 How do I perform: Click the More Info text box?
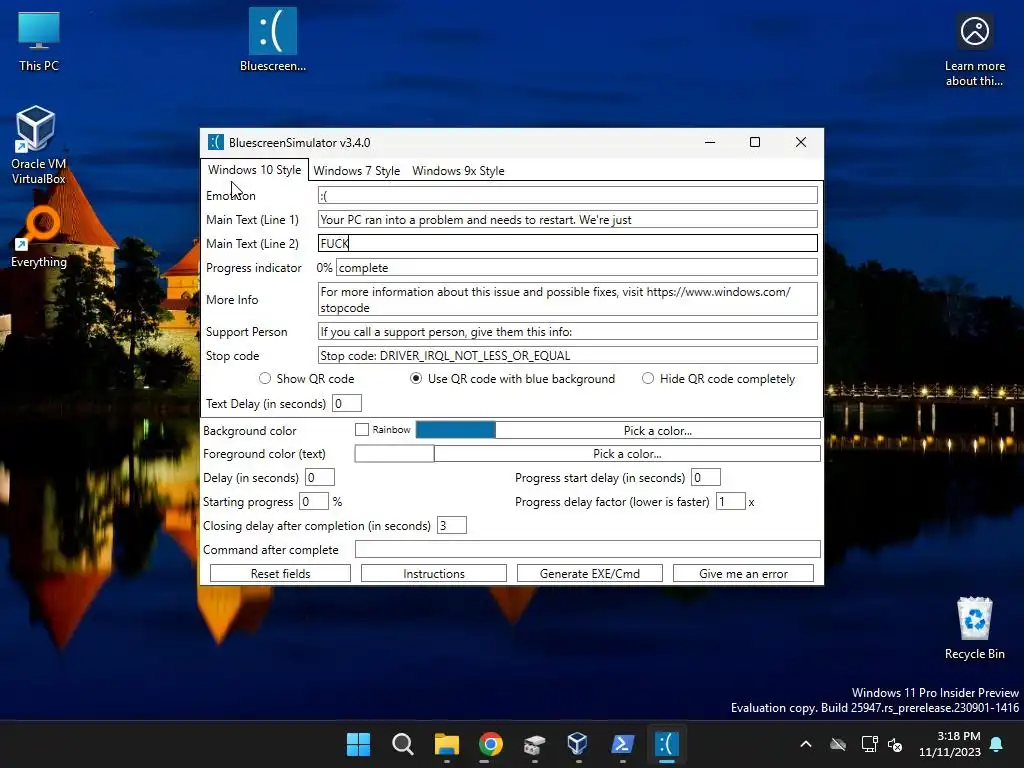point(568,299)
